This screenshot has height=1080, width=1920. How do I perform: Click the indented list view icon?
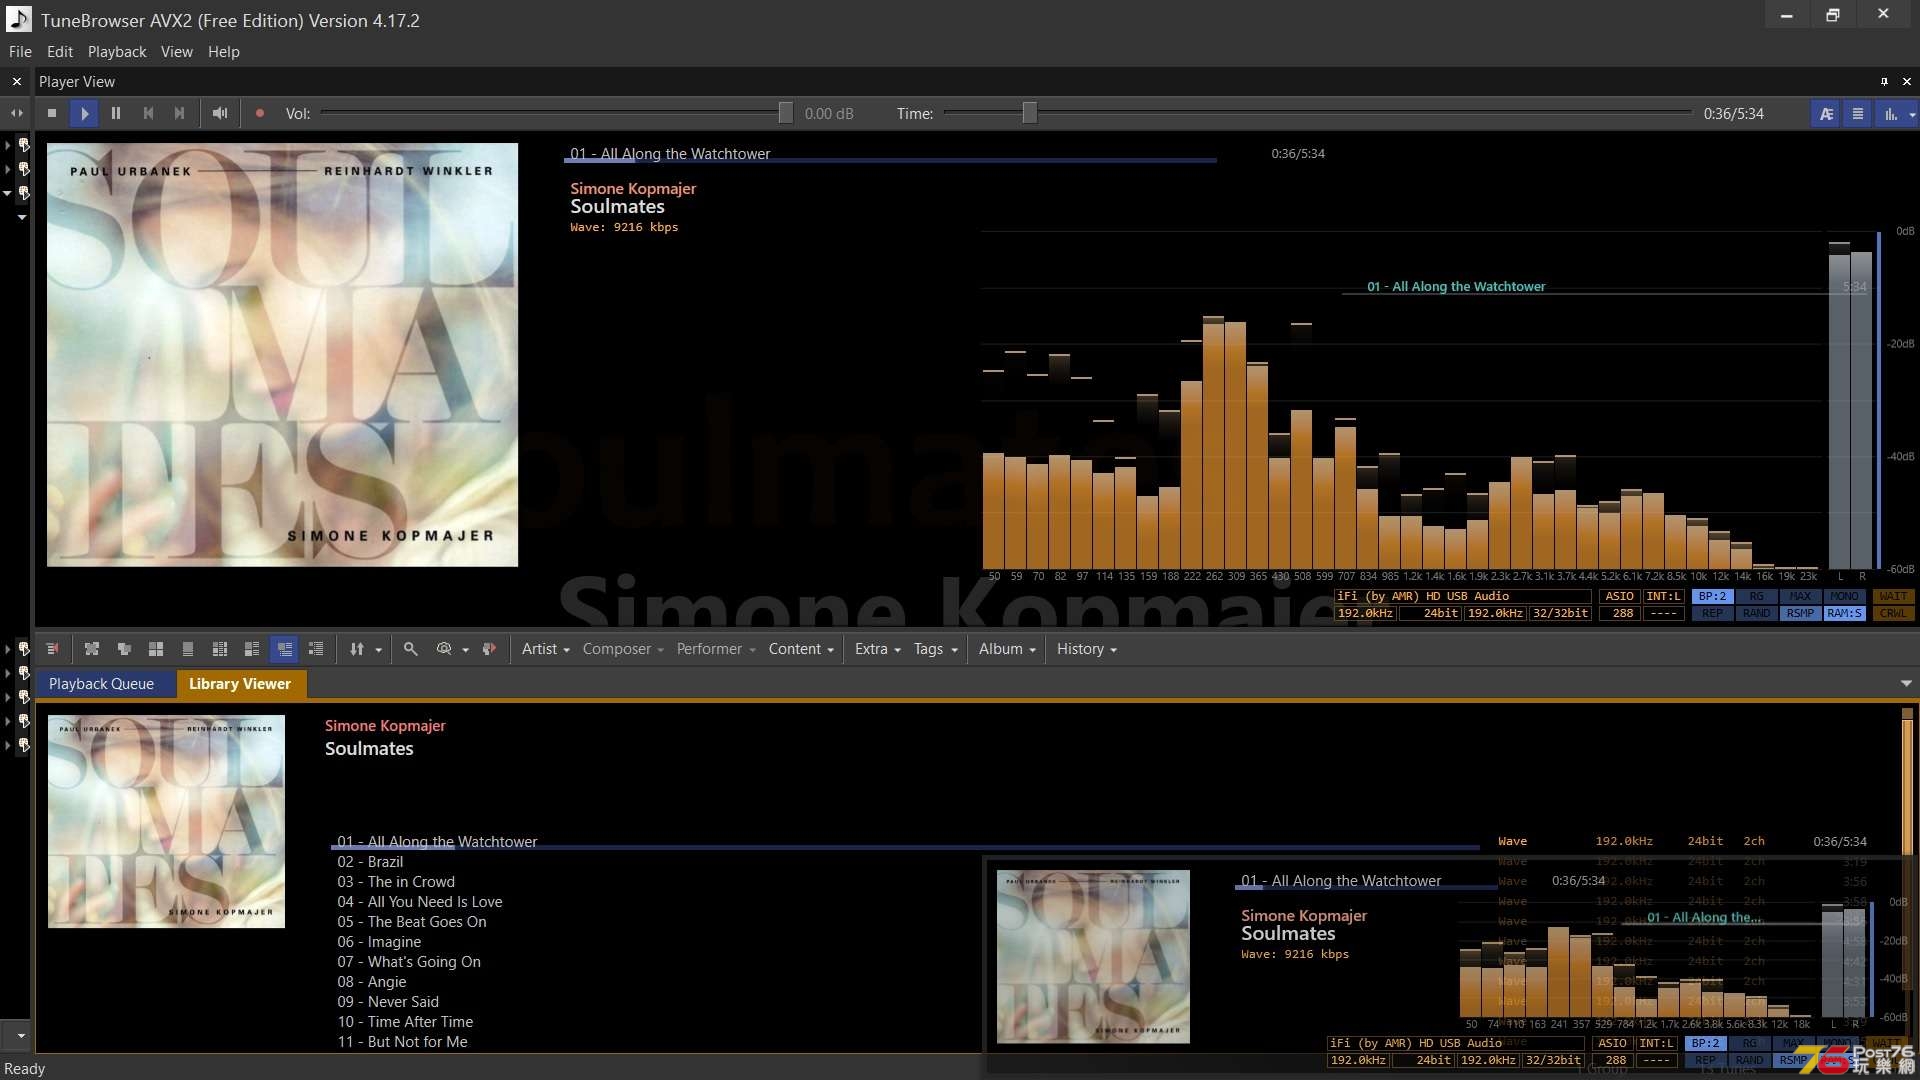(316, 649)
